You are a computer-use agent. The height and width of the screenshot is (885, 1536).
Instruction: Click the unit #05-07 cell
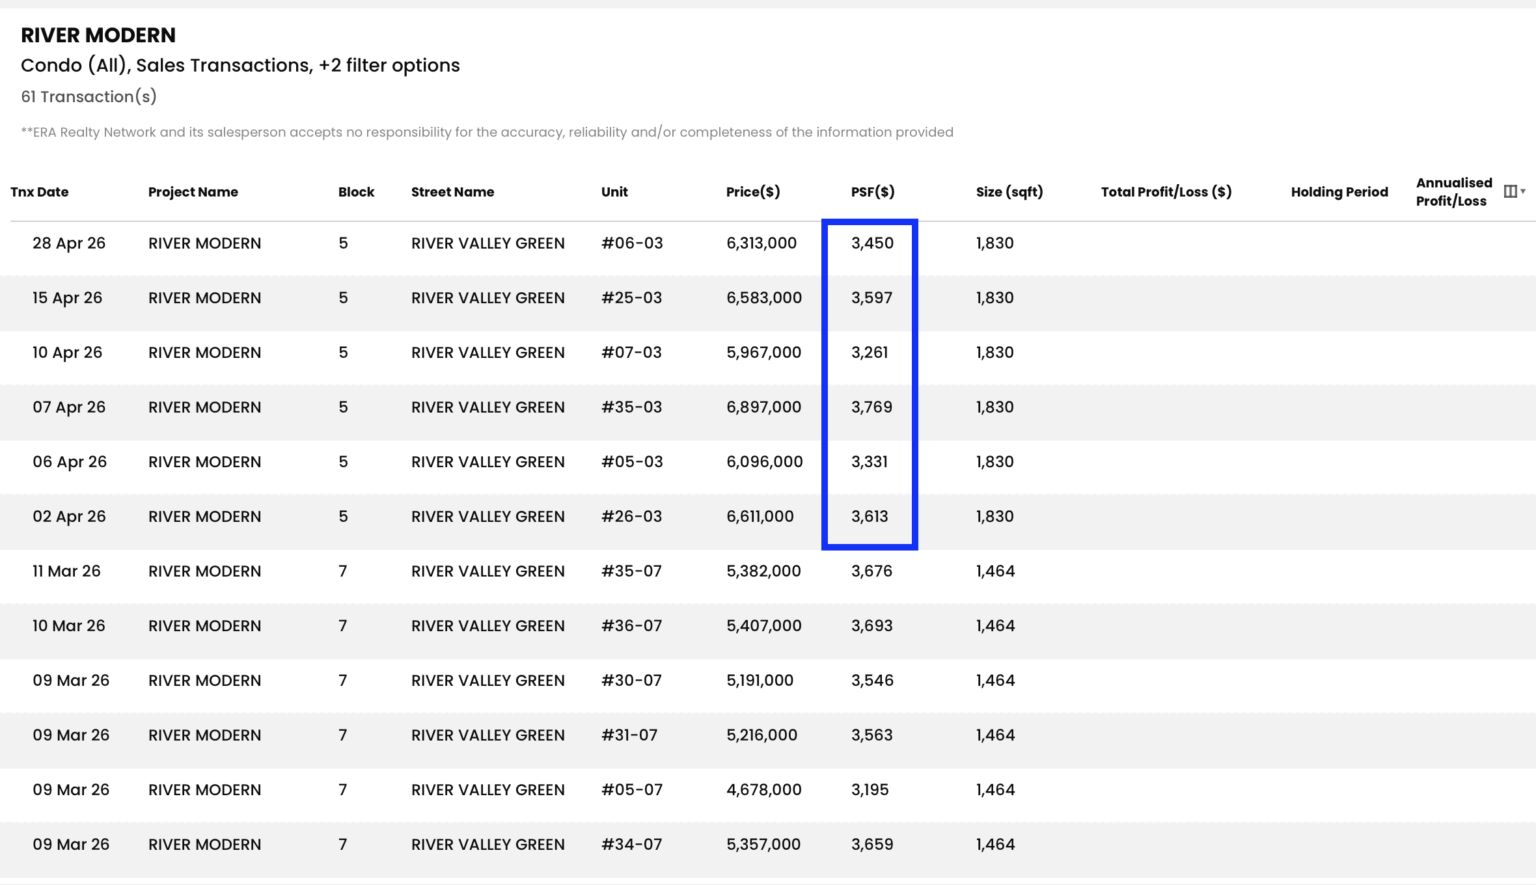point(632,789)
